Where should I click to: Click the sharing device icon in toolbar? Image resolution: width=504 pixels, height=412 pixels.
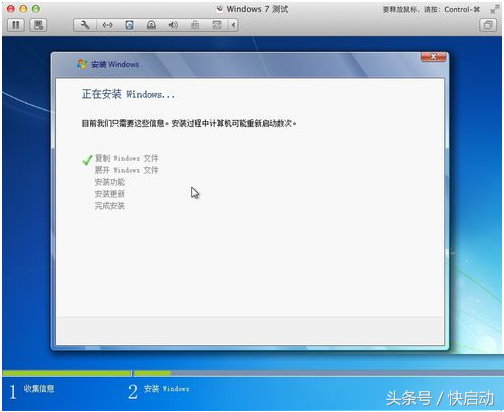(217, 25)
